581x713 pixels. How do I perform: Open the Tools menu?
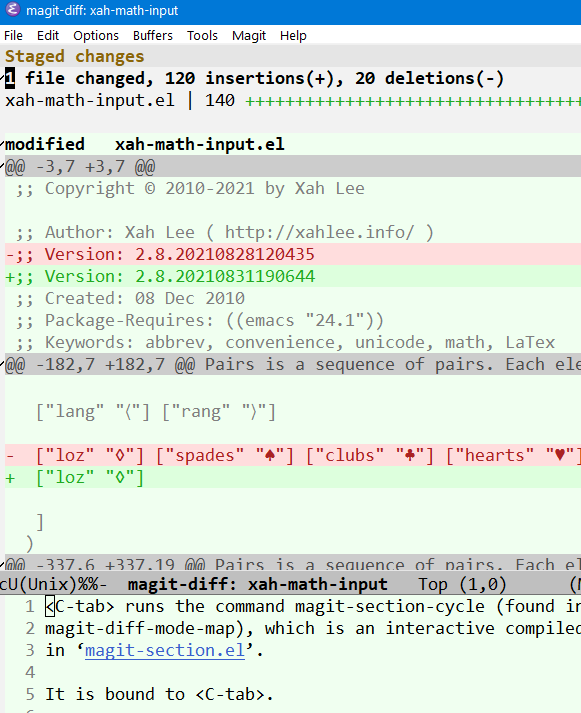point(202,35)
